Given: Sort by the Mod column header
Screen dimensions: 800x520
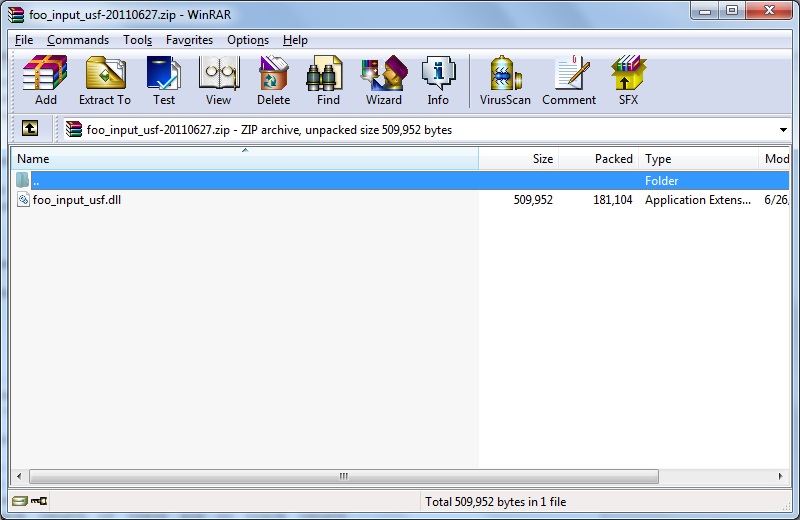Looking at the screenshot, I should click(774, 159).
